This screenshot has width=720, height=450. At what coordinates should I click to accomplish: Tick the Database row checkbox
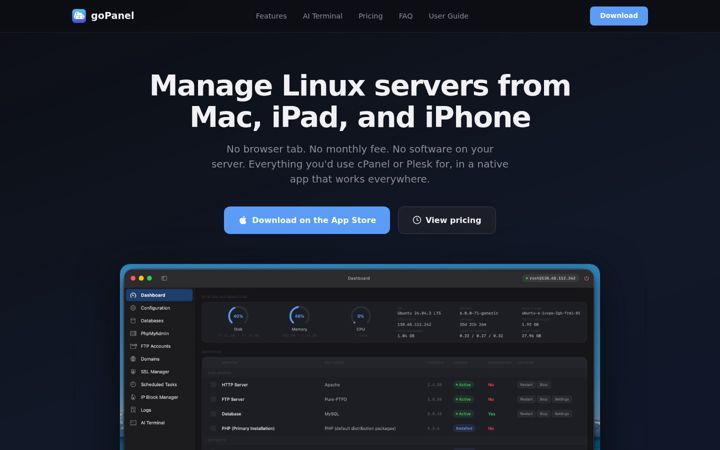(x=213, y=414)
